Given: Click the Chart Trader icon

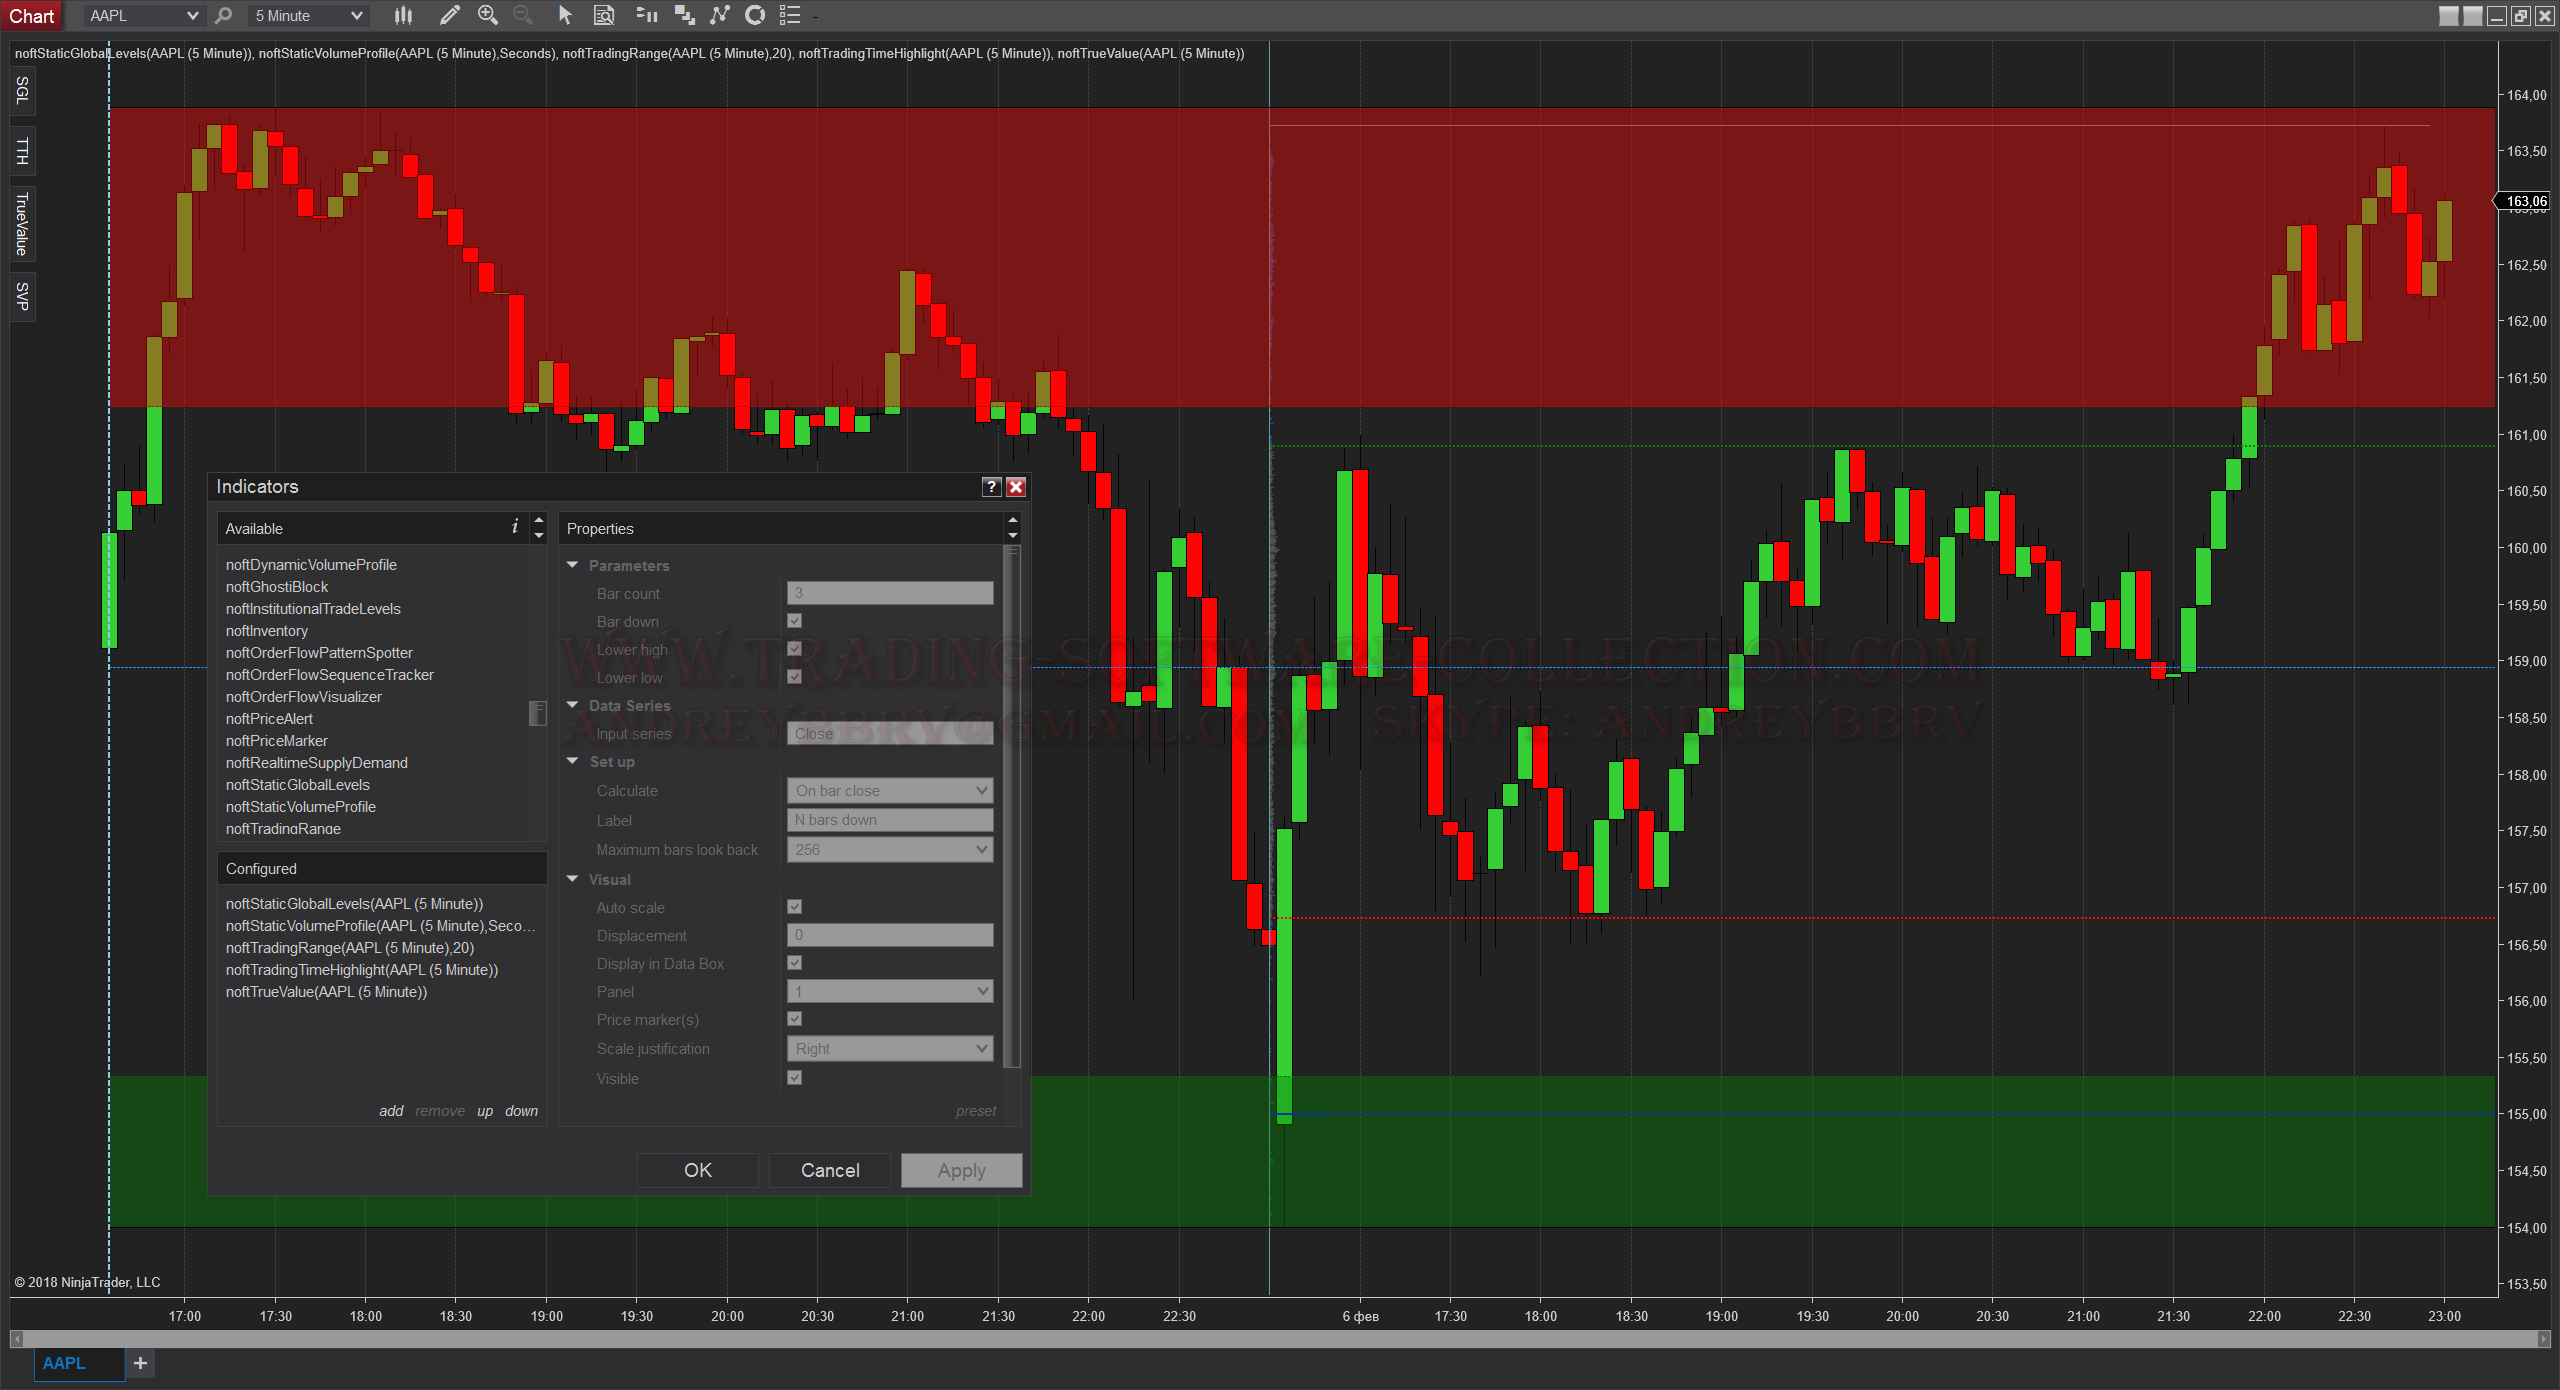Looking at the screenshot, I should 647,15.
